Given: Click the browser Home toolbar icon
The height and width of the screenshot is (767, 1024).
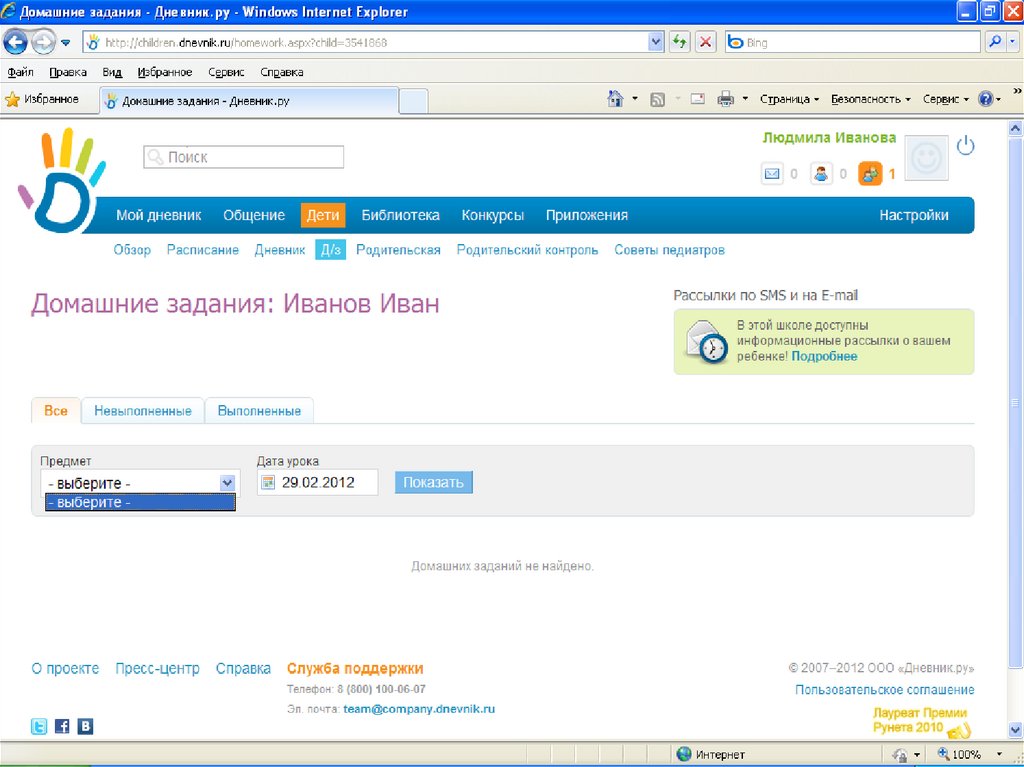Looking at the screenshot, I should [x=617, y=99].
